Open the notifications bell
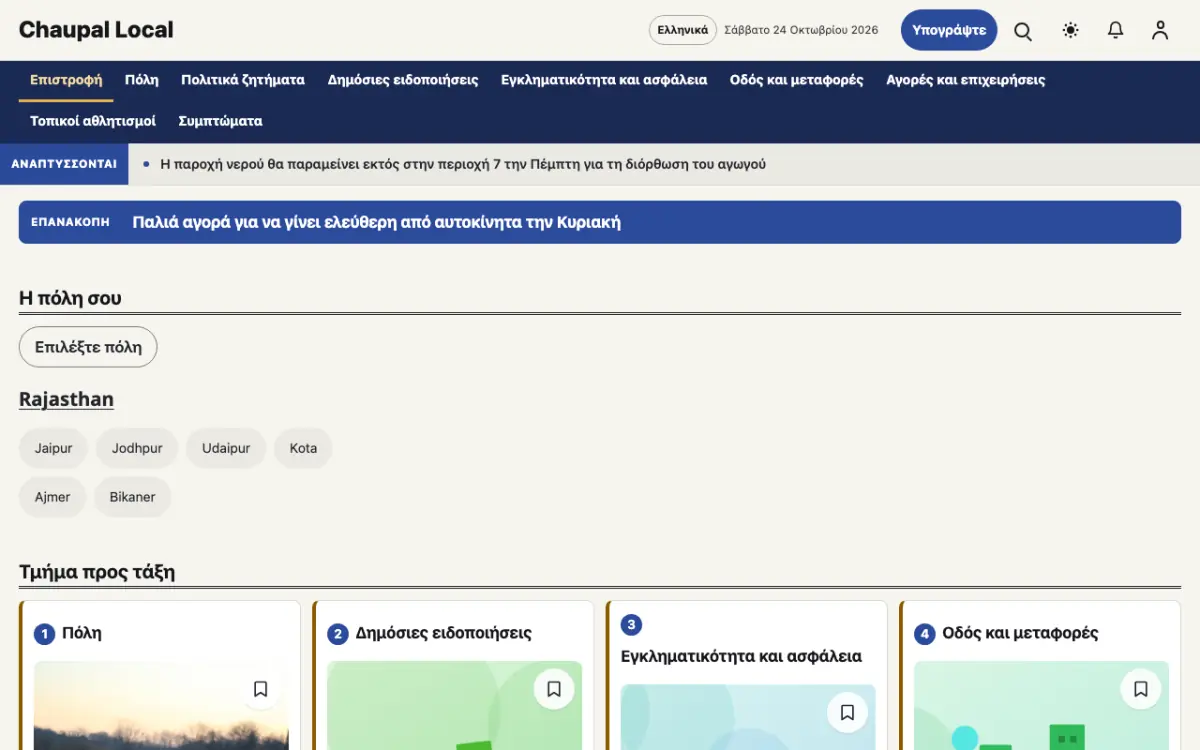The image size is (1200, 750). click(1116, 30)
